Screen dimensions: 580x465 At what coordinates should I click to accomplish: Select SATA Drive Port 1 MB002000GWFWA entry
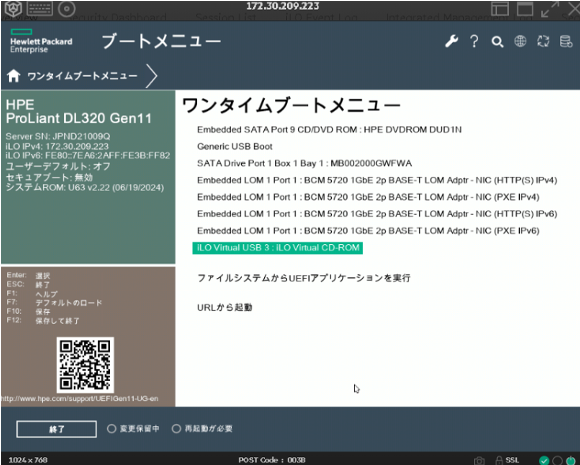pyautogui.click(x=304, y=163)
